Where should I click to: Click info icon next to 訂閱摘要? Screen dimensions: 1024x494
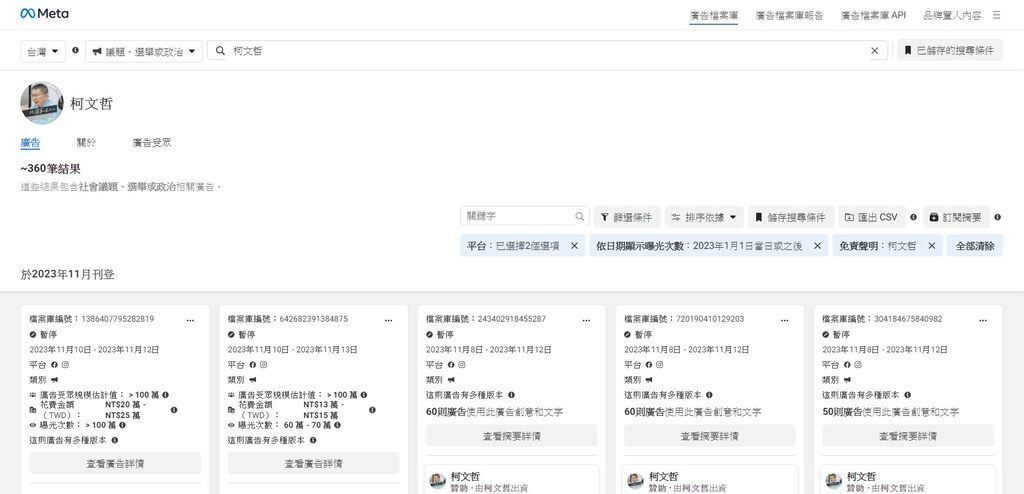click(997, 217)
